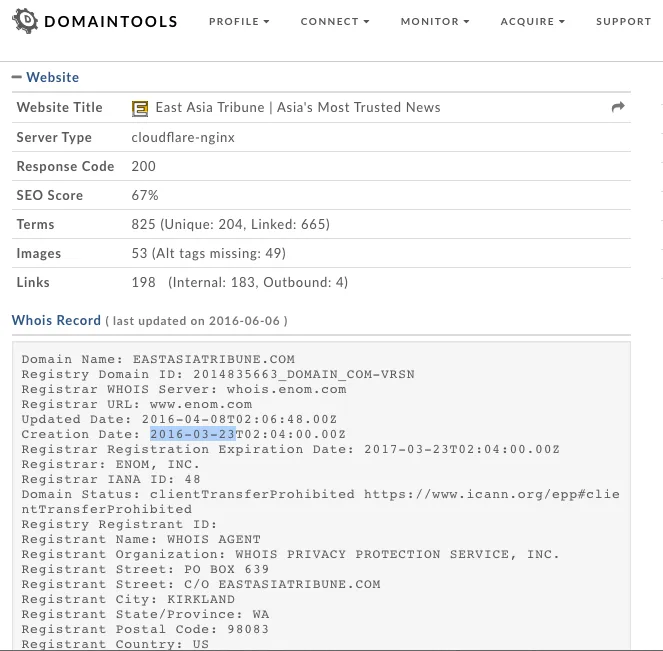The width and height of the screenshot is (663, 651).
Task: Open the Connect dropdown menu
Action: pyautogui.click(x=335, y=22)
